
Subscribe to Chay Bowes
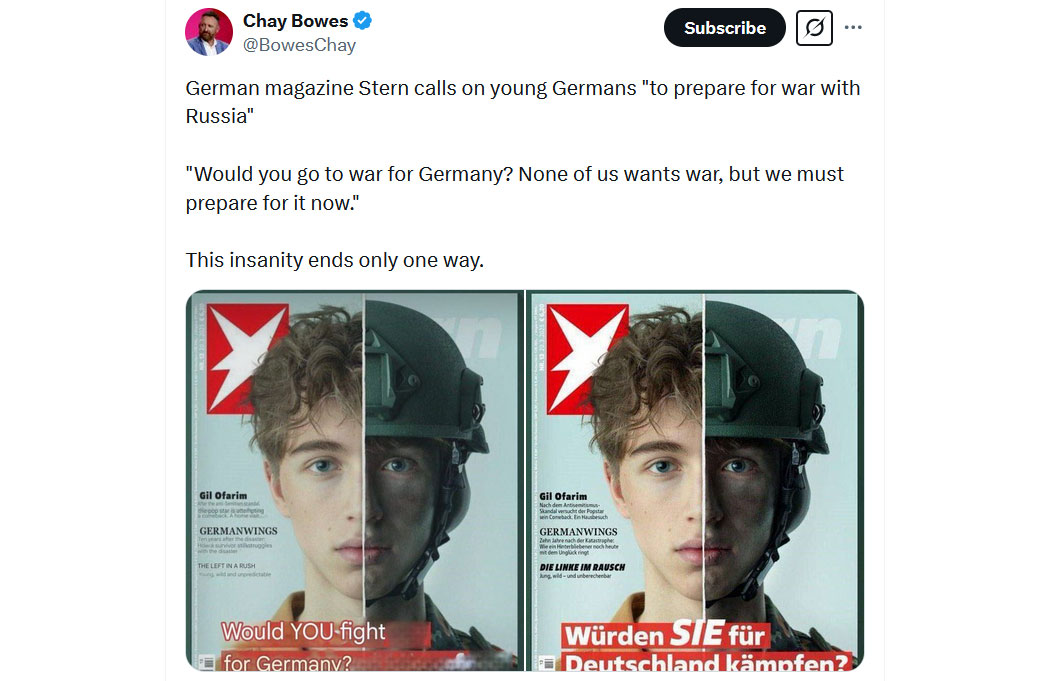[725, 28]
